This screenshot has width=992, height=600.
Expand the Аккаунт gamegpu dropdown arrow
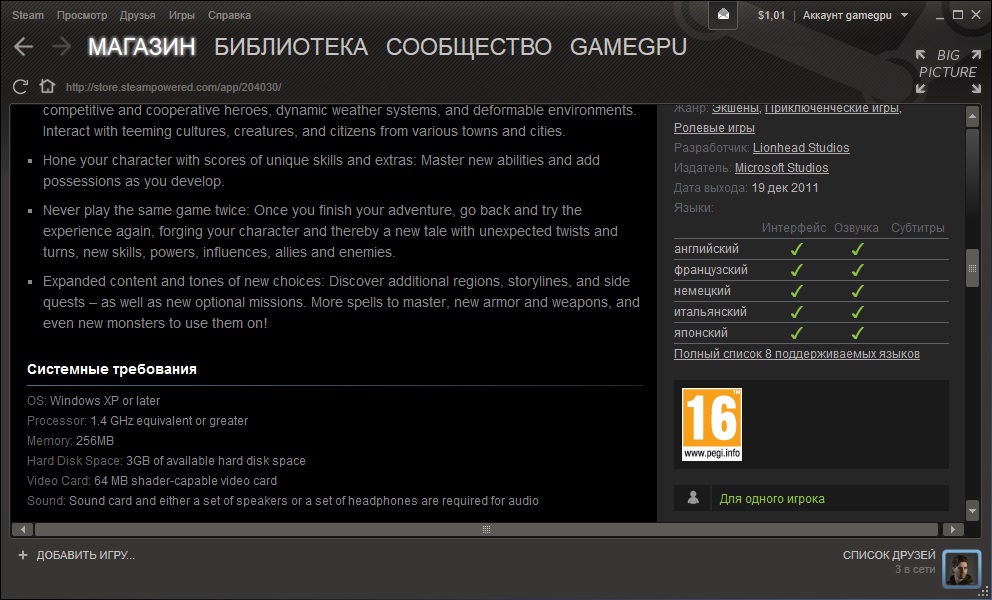tap(904, 15)
